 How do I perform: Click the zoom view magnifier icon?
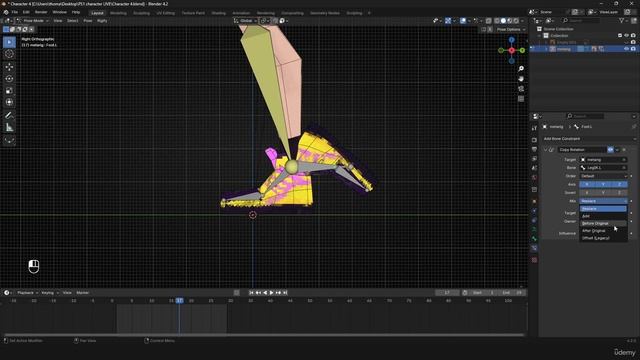[x=521, y=69]
